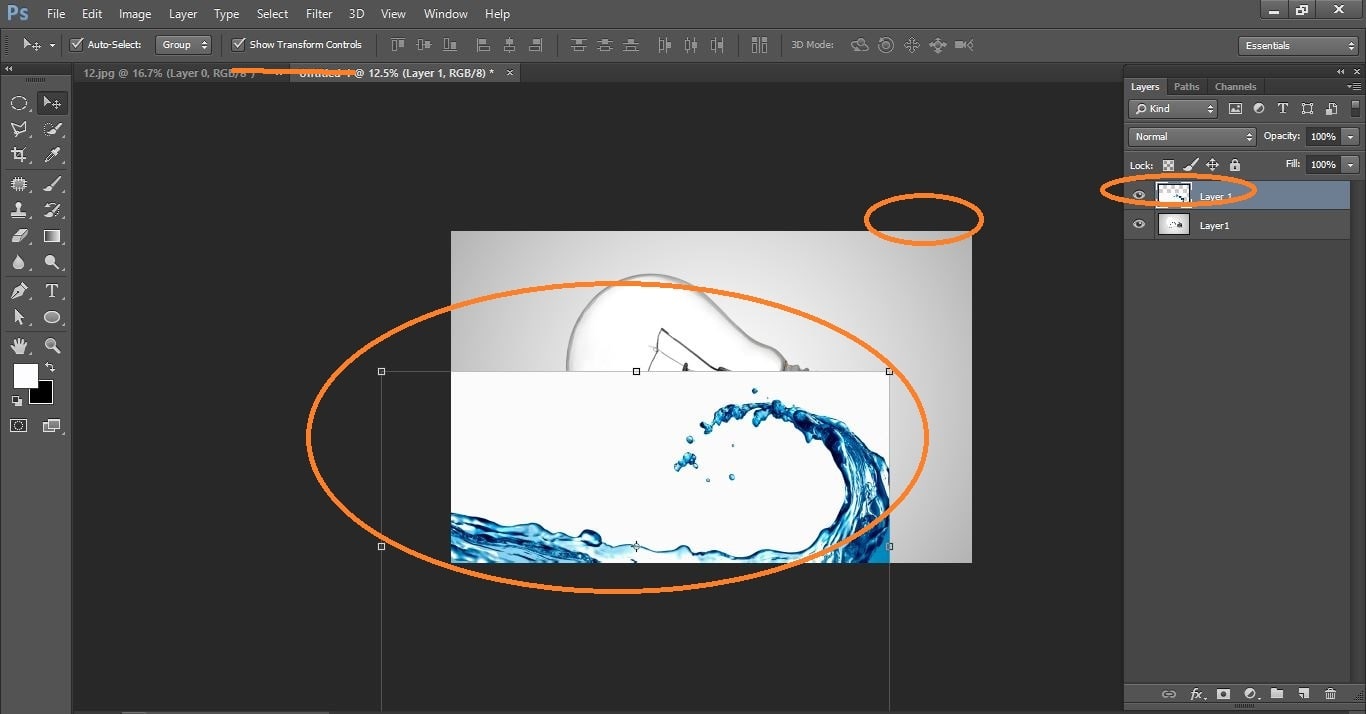
Task: Select the Gradient tool
Action: pos(52,236)
